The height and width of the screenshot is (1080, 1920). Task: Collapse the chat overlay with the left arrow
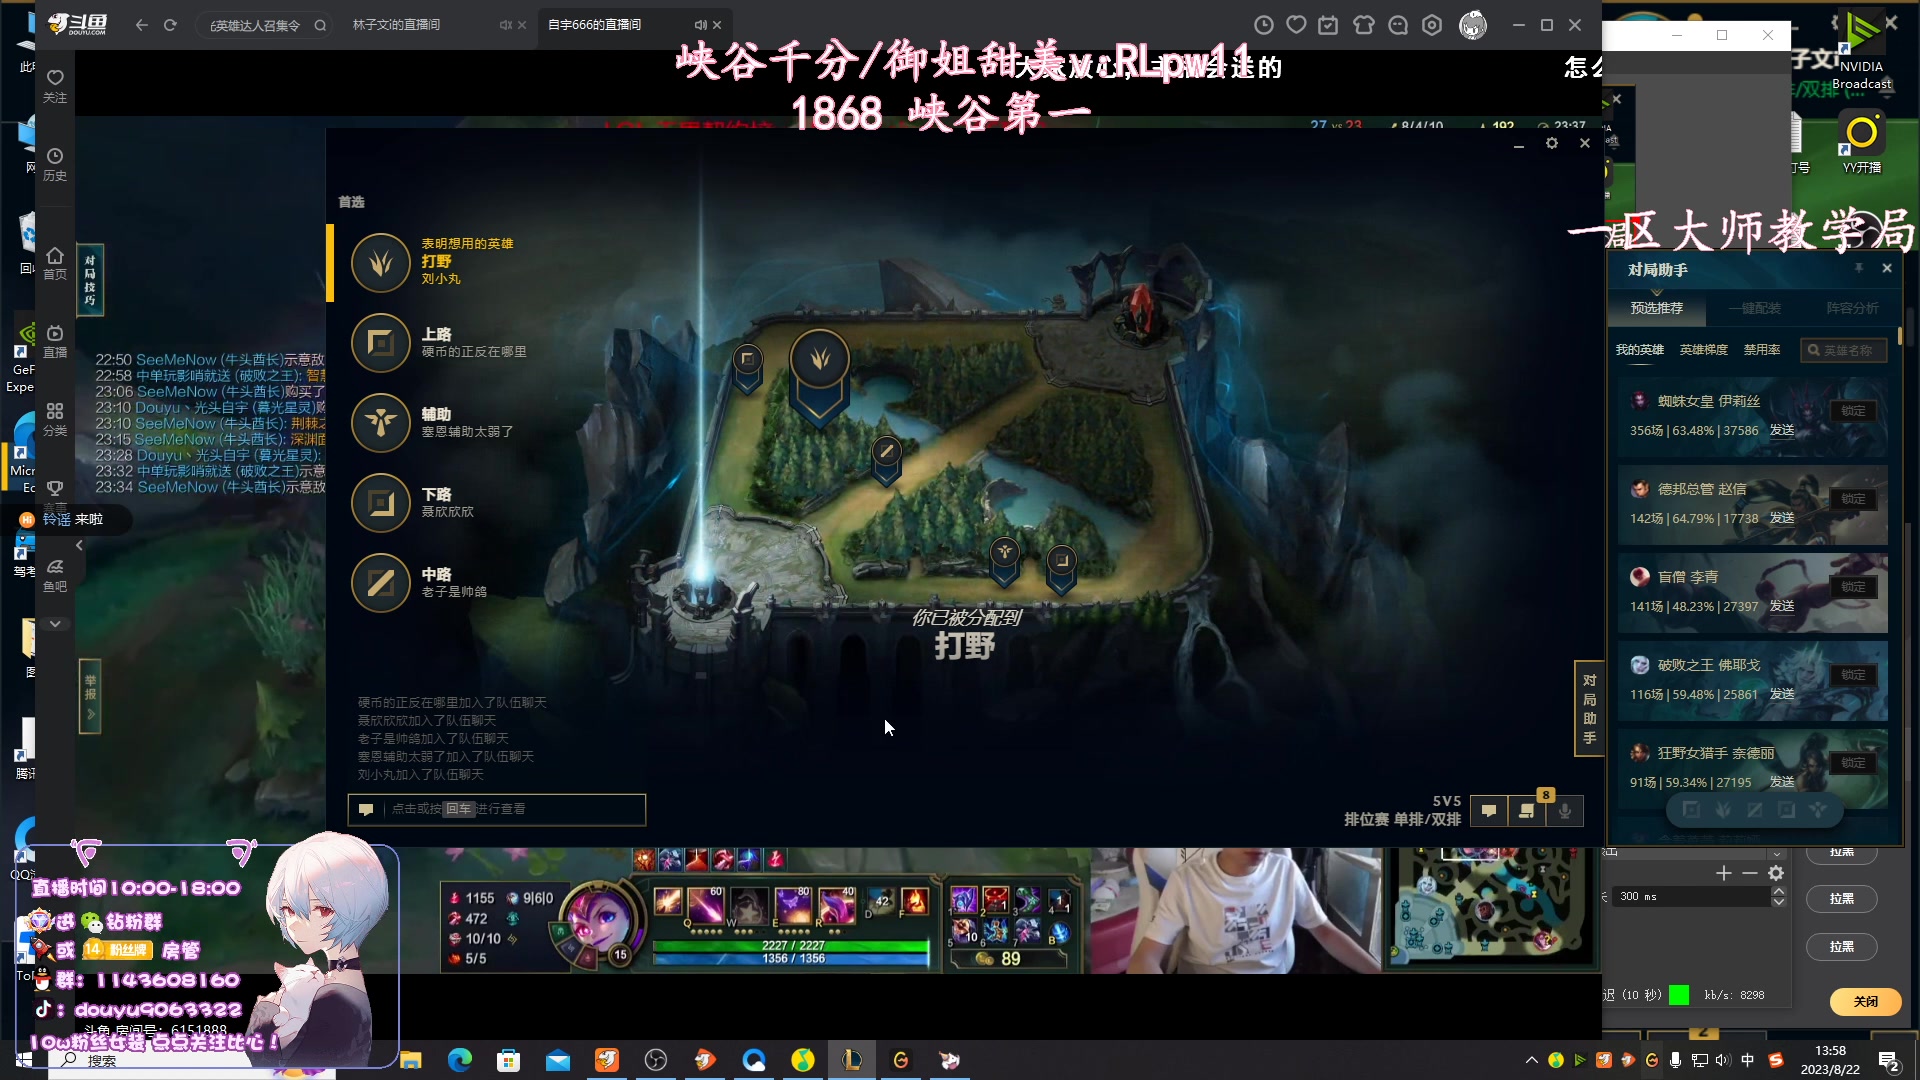click(x=79, y=545)
